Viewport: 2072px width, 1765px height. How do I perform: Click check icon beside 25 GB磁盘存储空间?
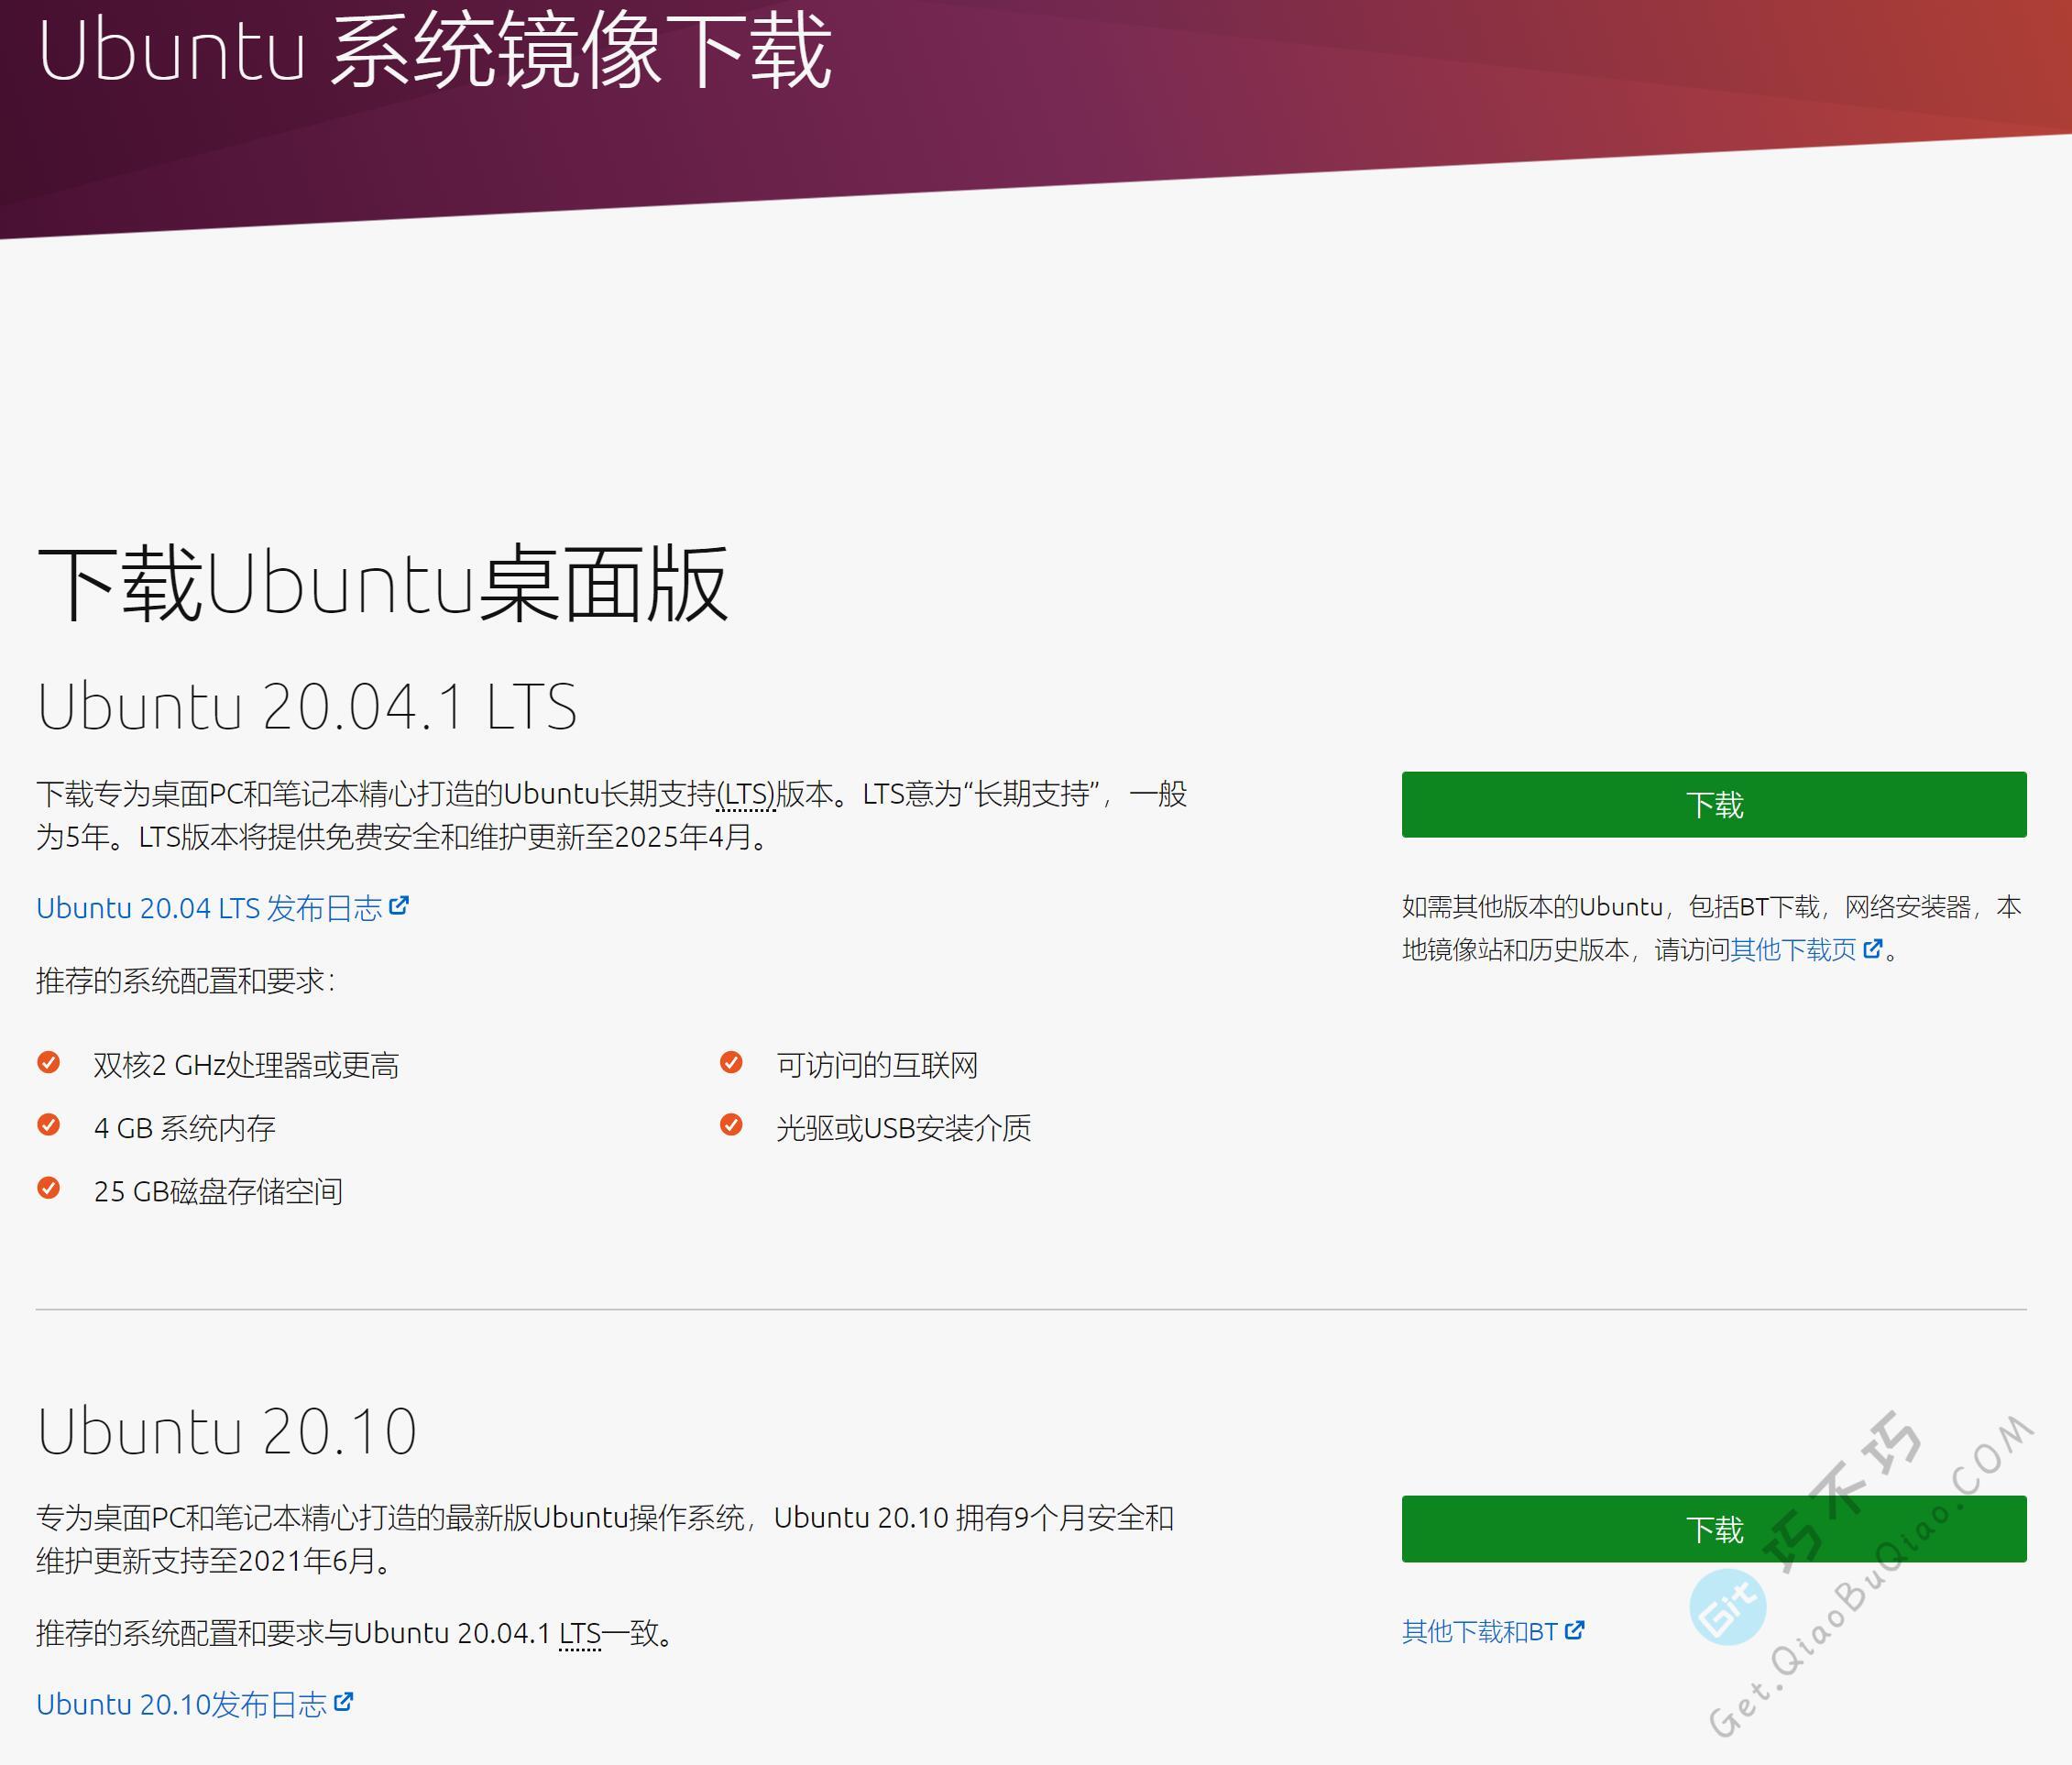click(x=48, y=1187)
